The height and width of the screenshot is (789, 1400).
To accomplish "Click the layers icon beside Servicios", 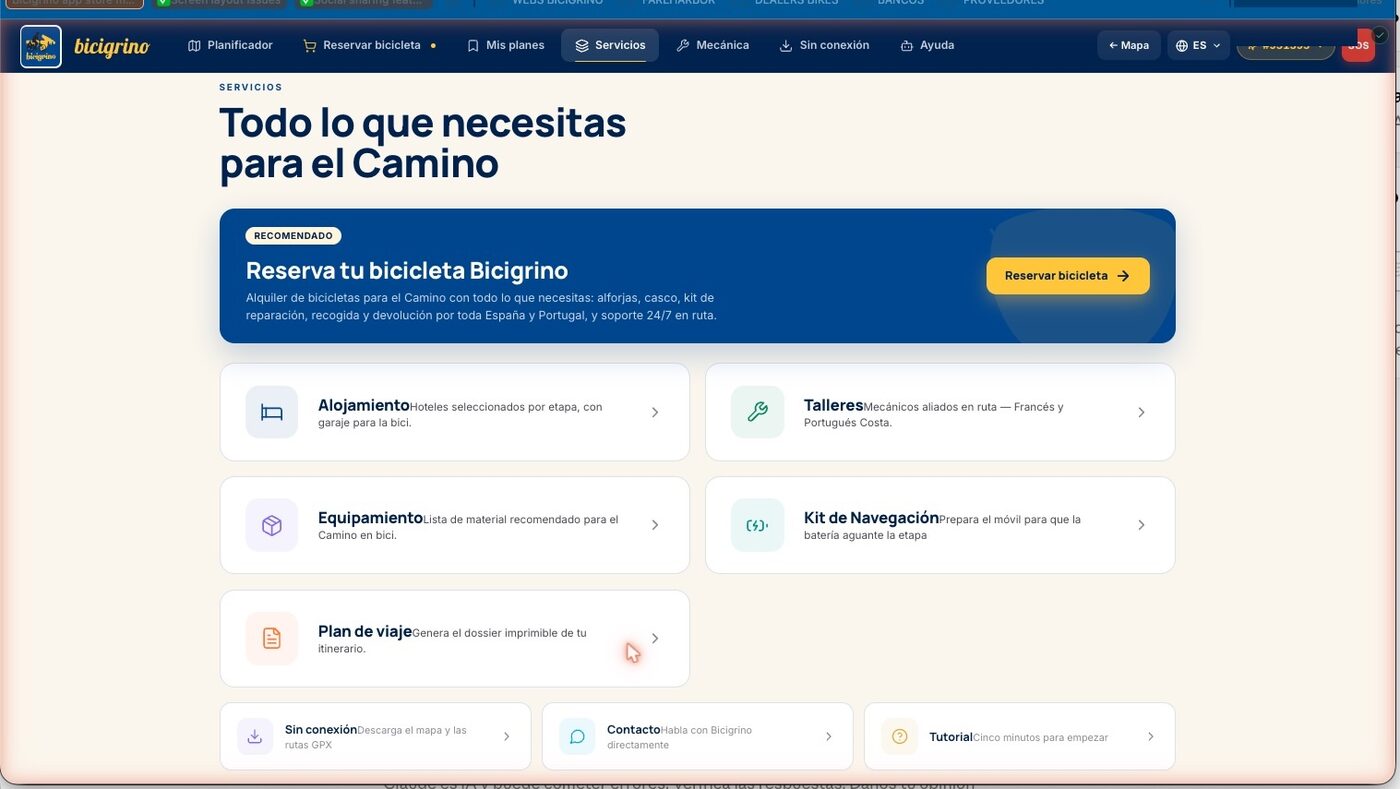I will click(x=582, y=45).
